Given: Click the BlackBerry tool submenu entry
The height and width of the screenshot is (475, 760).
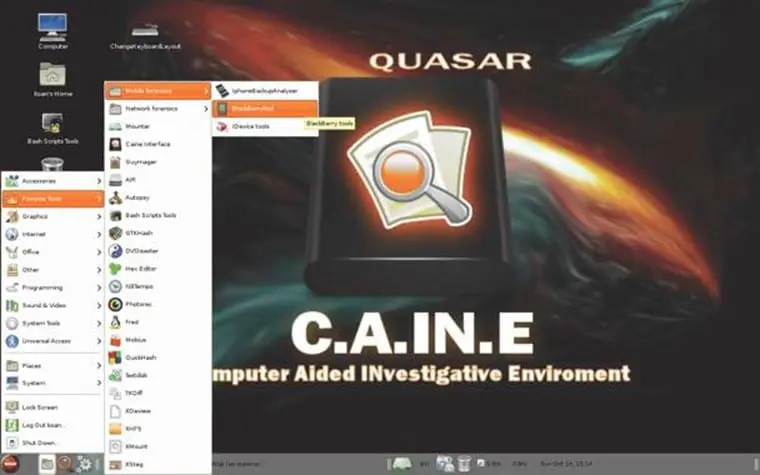Looking at the screenshot, I should pyautogui.click(x=262, y=108).
